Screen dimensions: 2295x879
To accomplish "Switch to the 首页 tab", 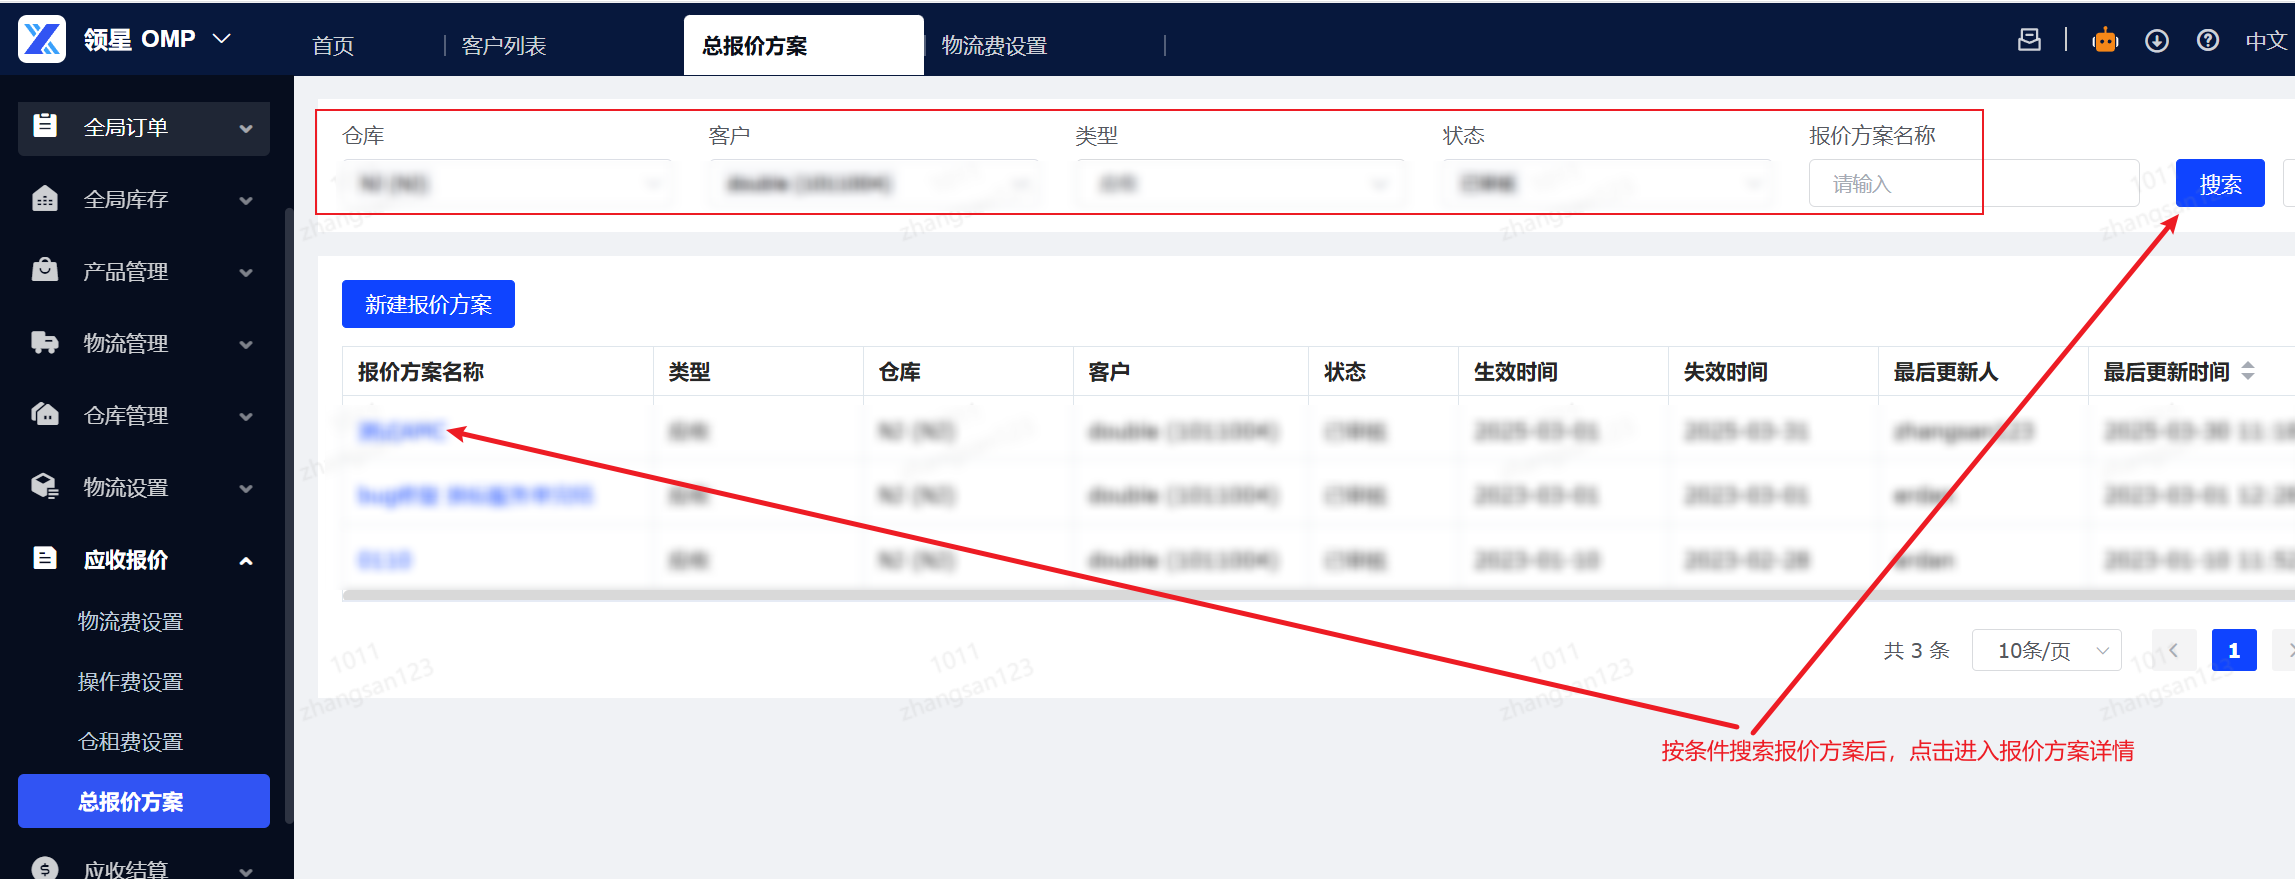I will pos(333,46).
